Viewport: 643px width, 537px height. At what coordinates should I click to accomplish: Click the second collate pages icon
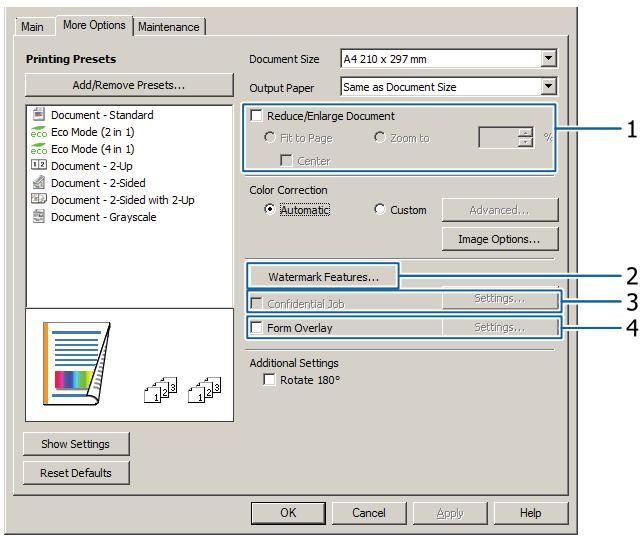(205, 389)
